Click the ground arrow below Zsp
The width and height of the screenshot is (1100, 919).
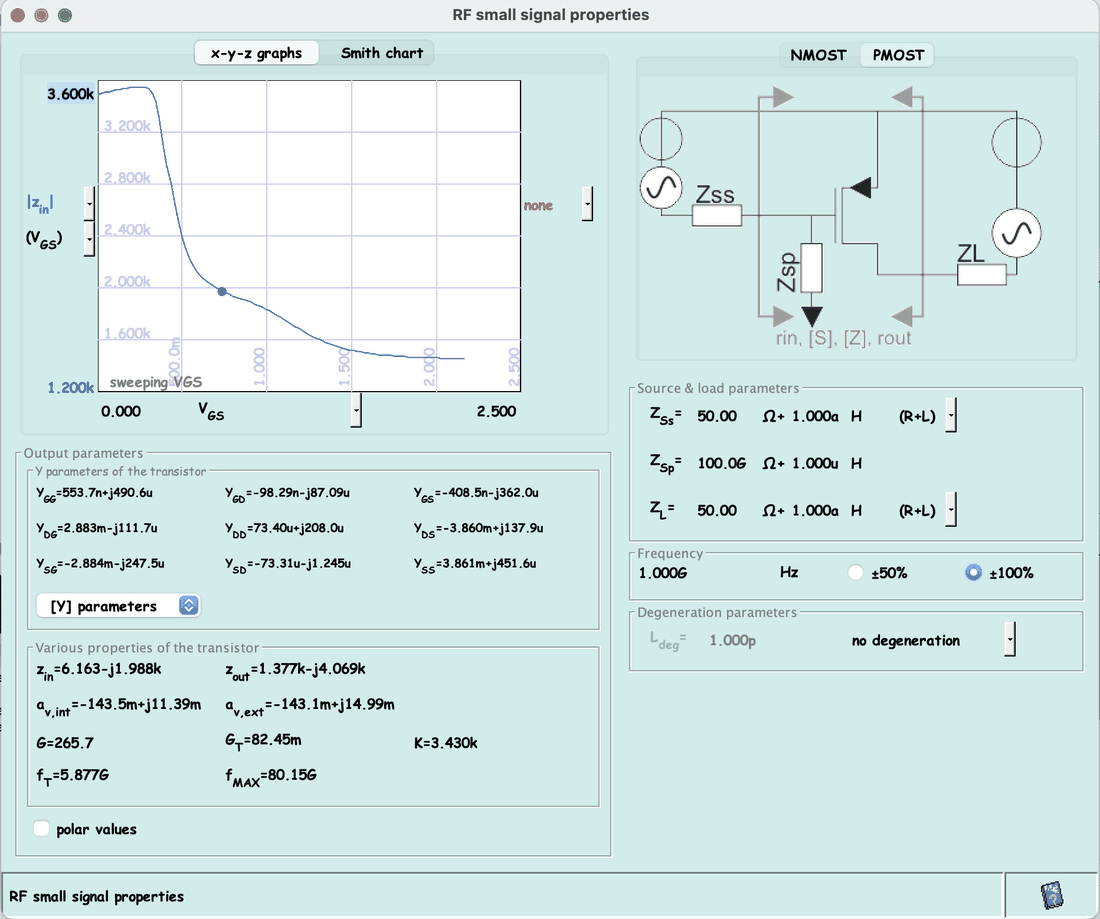[x=812, y=316]
